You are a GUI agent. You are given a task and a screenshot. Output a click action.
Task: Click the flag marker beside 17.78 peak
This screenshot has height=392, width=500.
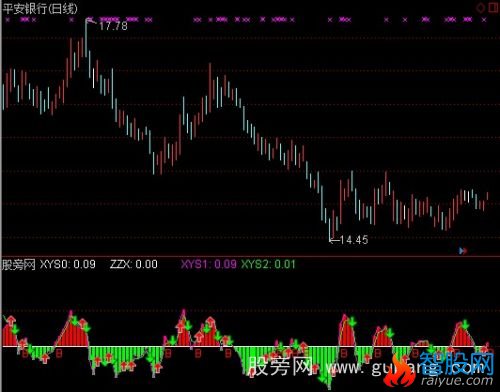tap(91, 22)
